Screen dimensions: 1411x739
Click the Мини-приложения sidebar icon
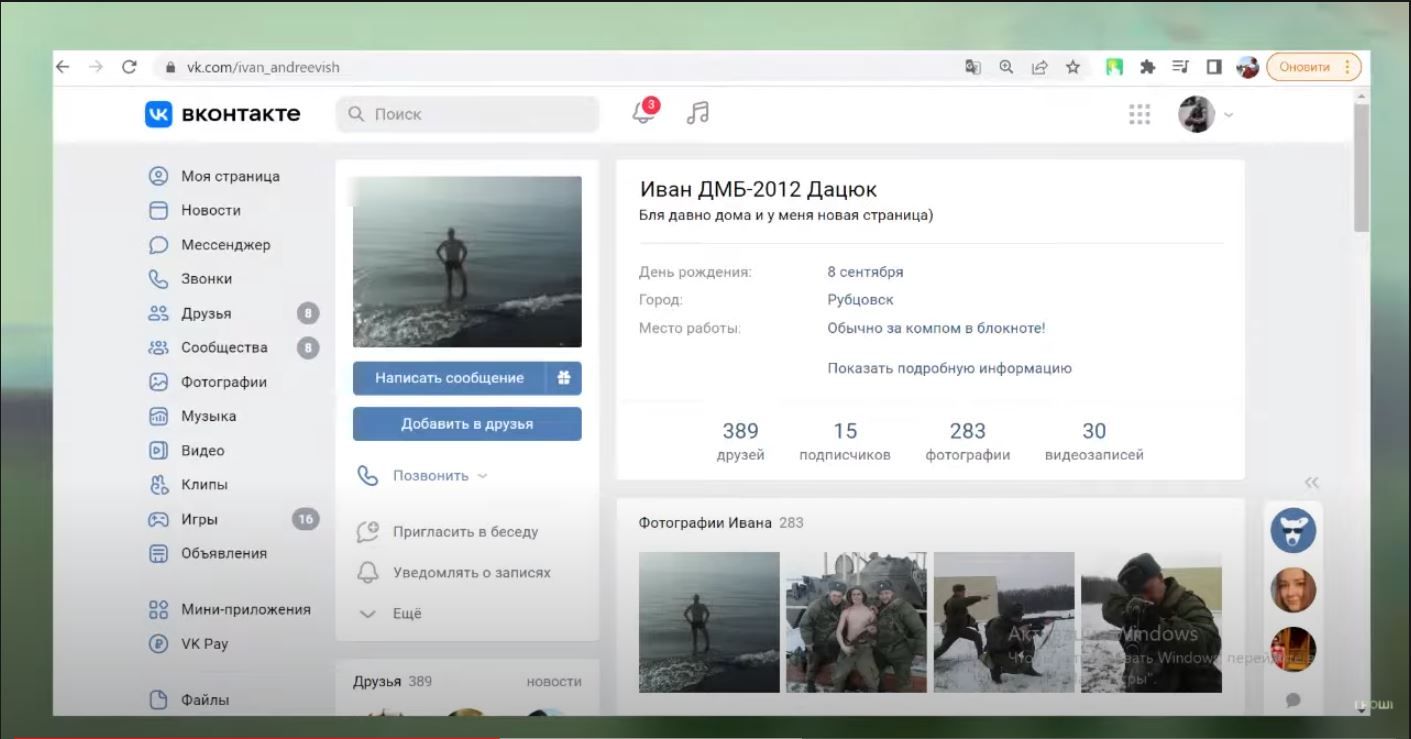(x=158, y=609)
